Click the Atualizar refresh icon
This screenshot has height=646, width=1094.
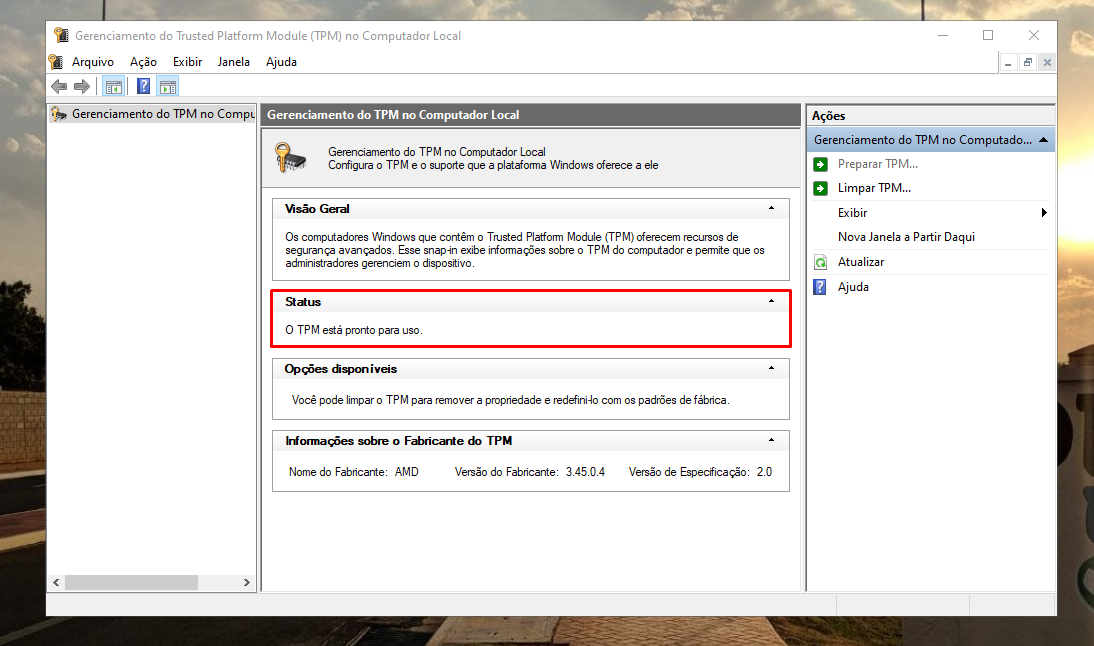(820, 262)
